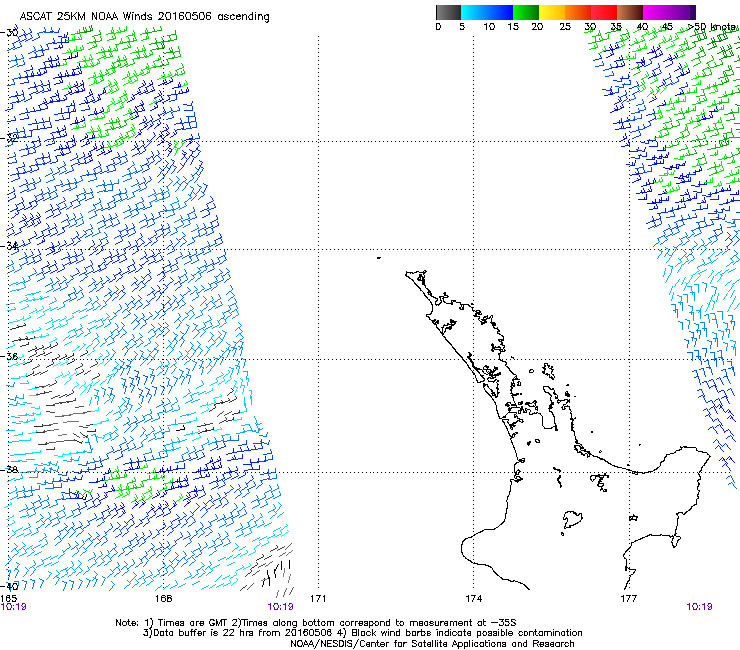Click the legend label '25'
The image size is (740, 650).
[565, 27]
